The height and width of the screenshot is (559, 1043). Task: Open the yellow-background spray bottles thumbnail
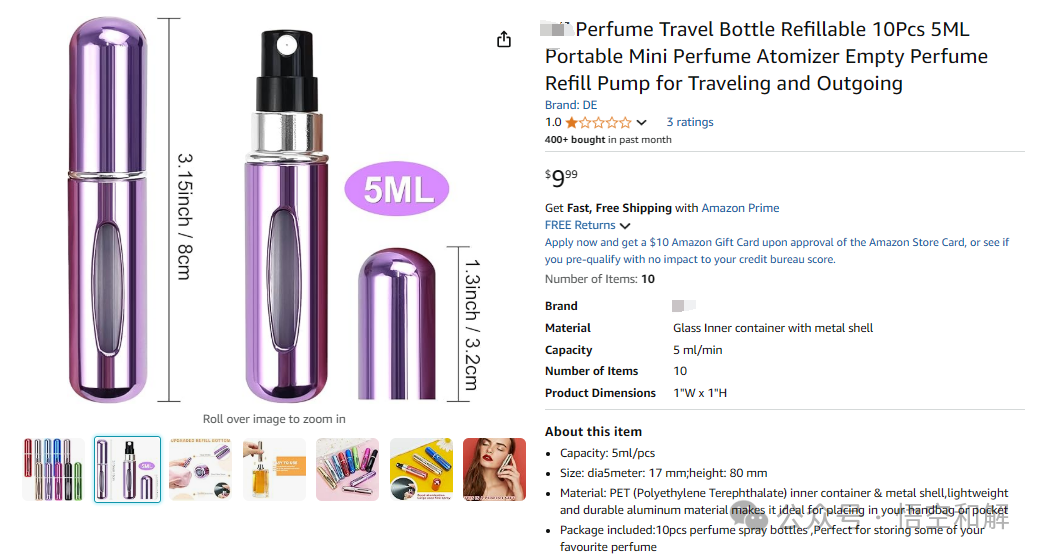click(421, 469)
